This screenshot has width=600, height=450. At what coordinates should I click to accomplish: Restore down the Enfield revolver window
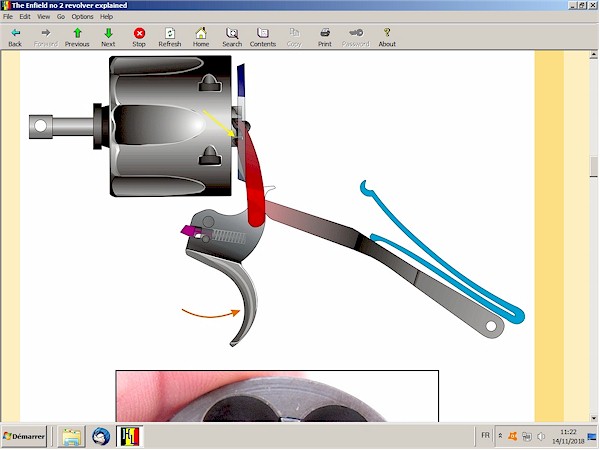[x=581, y=5]
